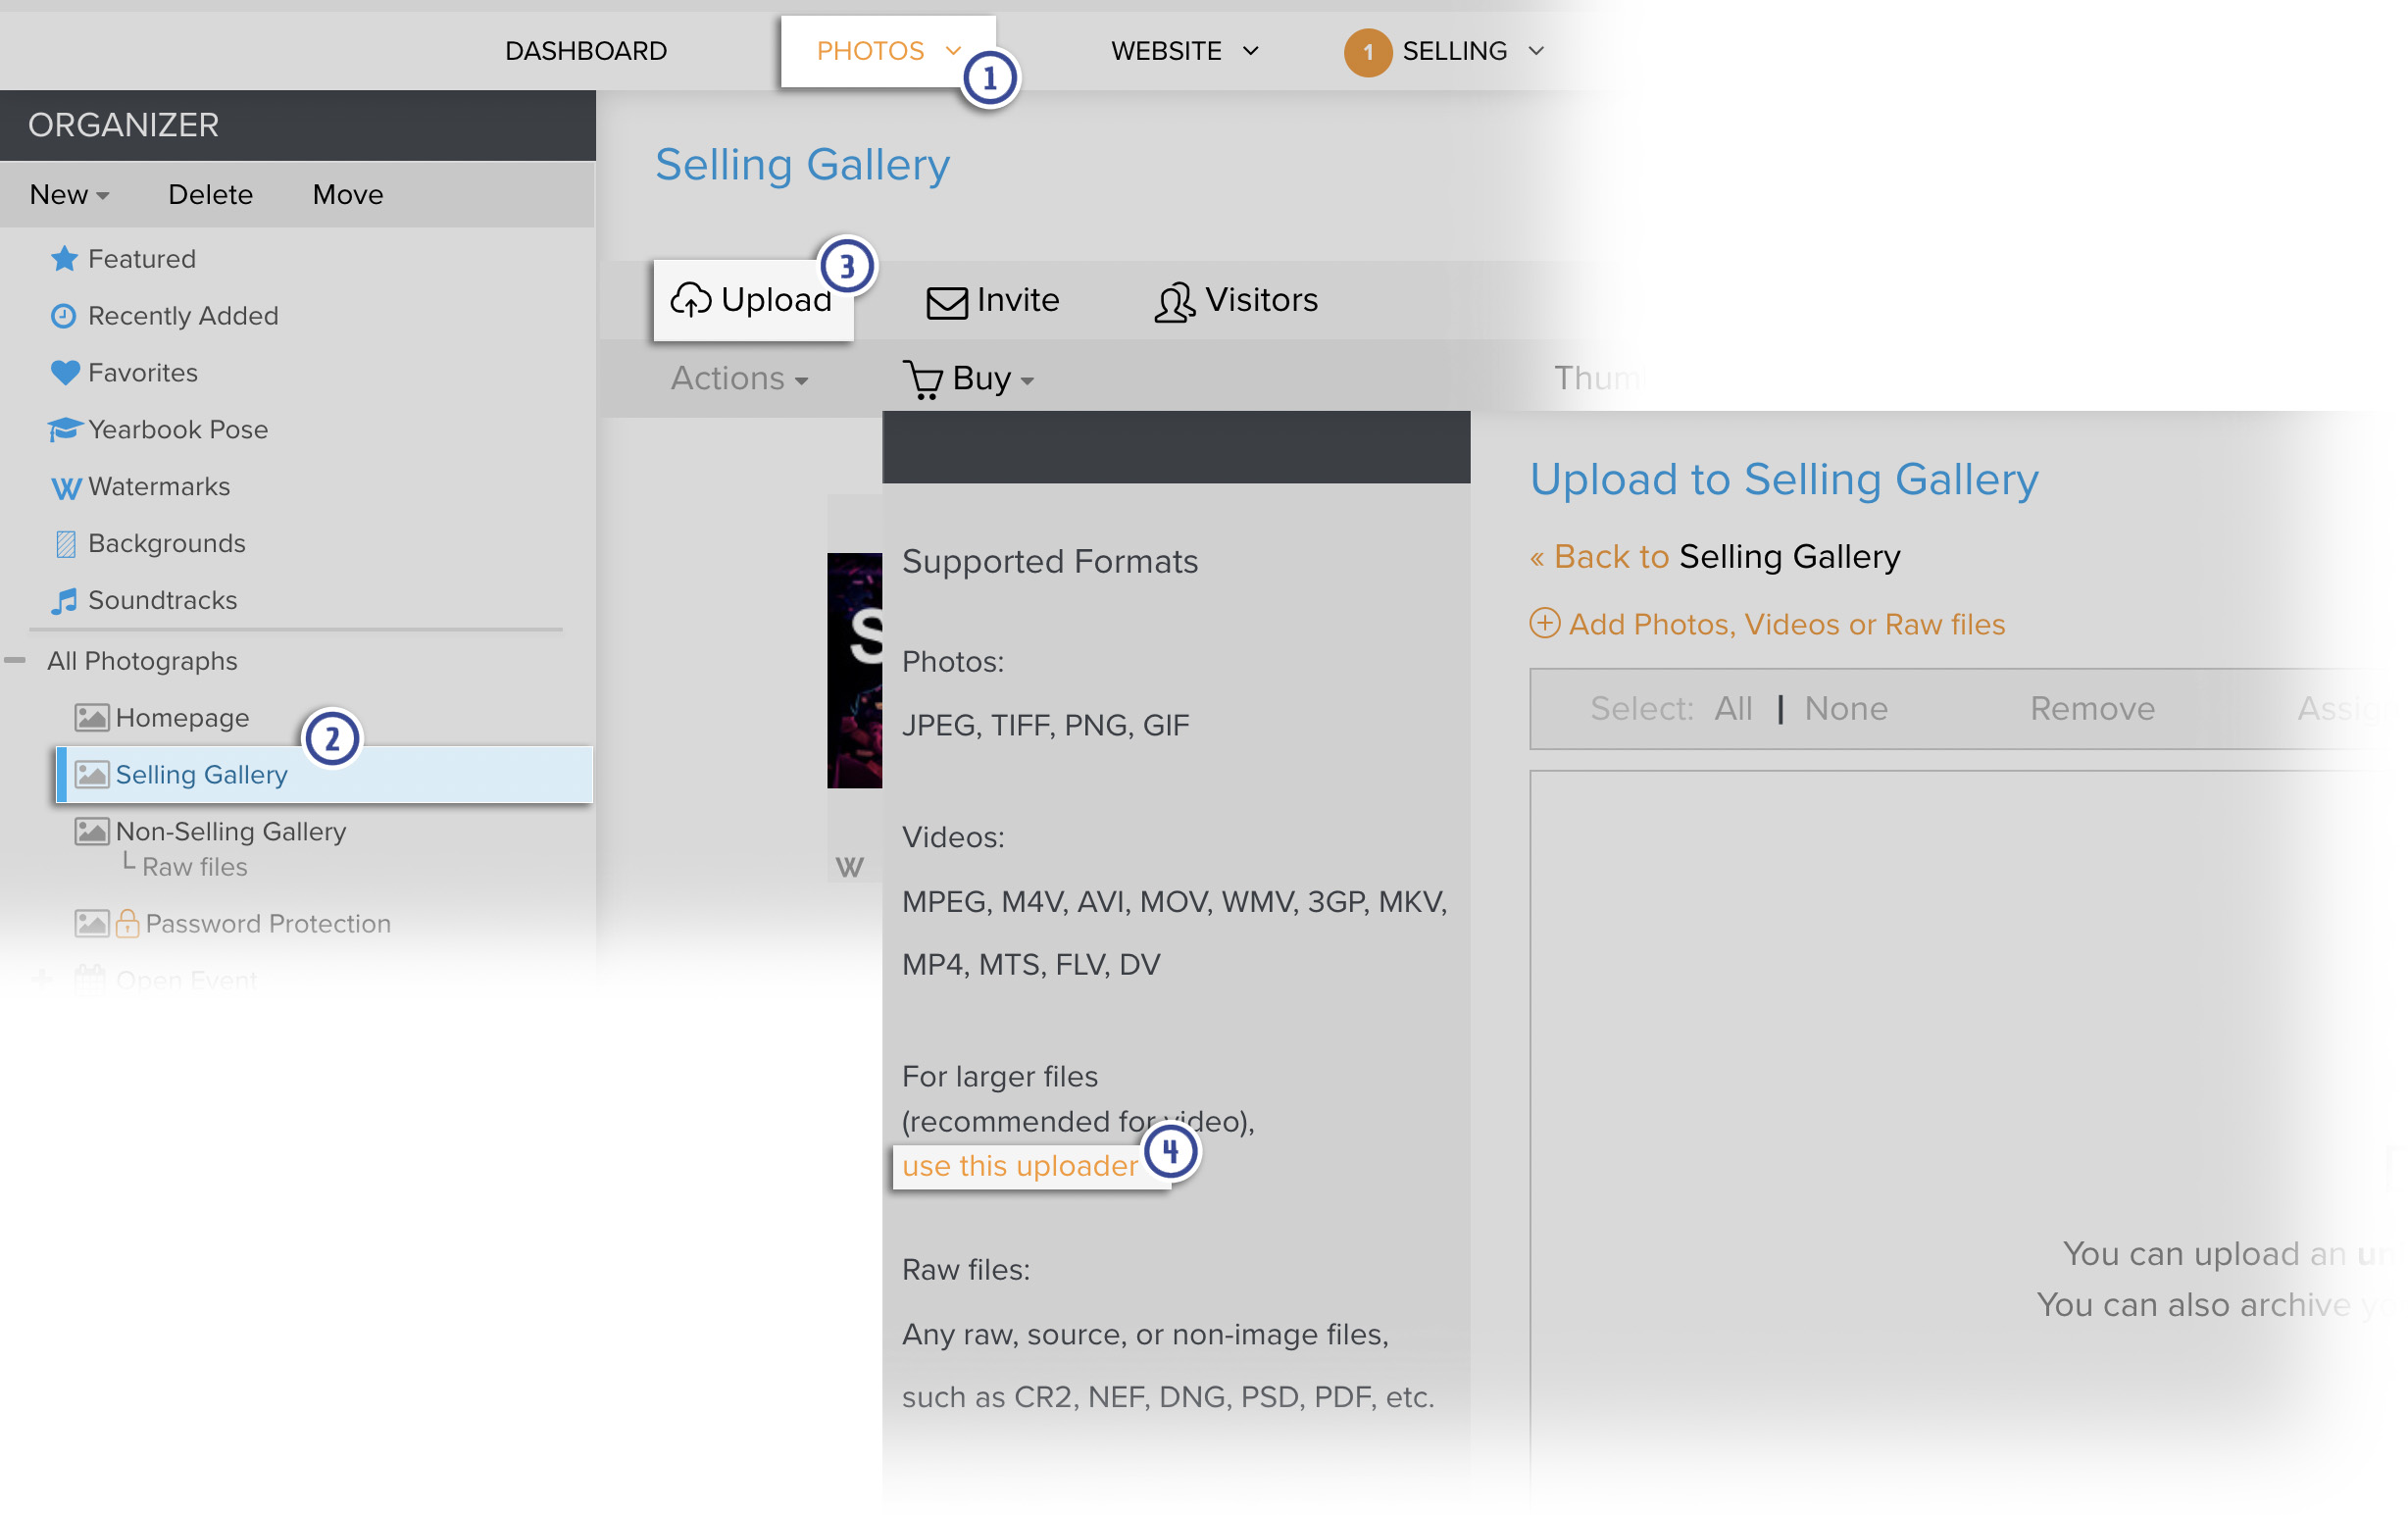2408x1515 pixels.
Task: Click the Visitors button
Action: coord(1236,300)
